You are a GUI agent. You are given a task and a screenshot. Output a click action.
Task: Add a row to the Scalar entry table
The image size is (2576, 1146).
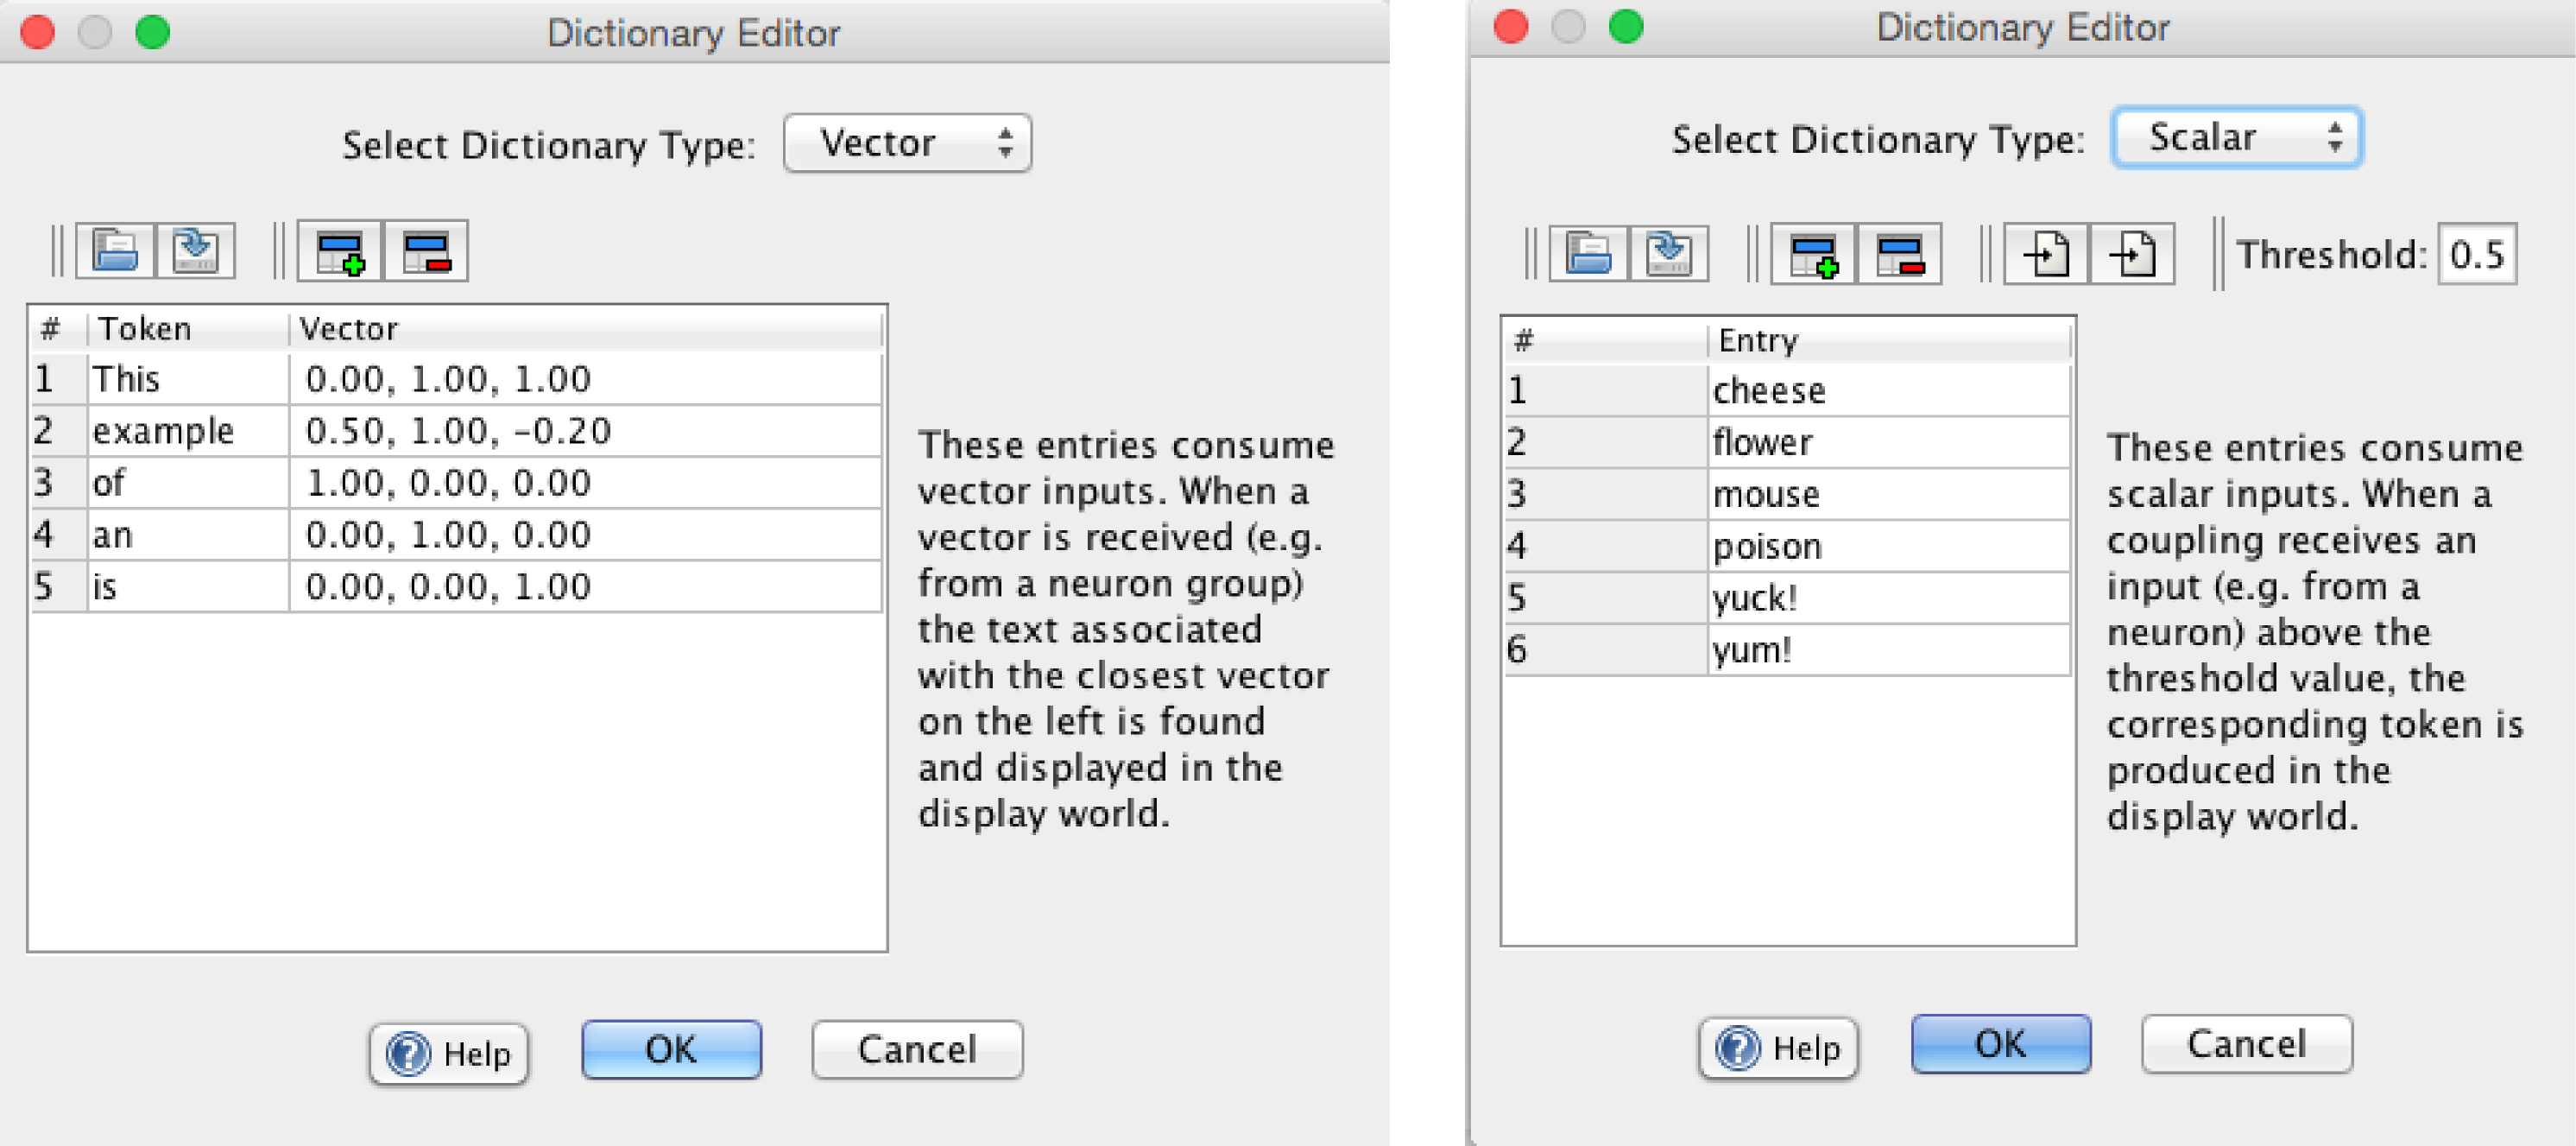pos(1813,255)
